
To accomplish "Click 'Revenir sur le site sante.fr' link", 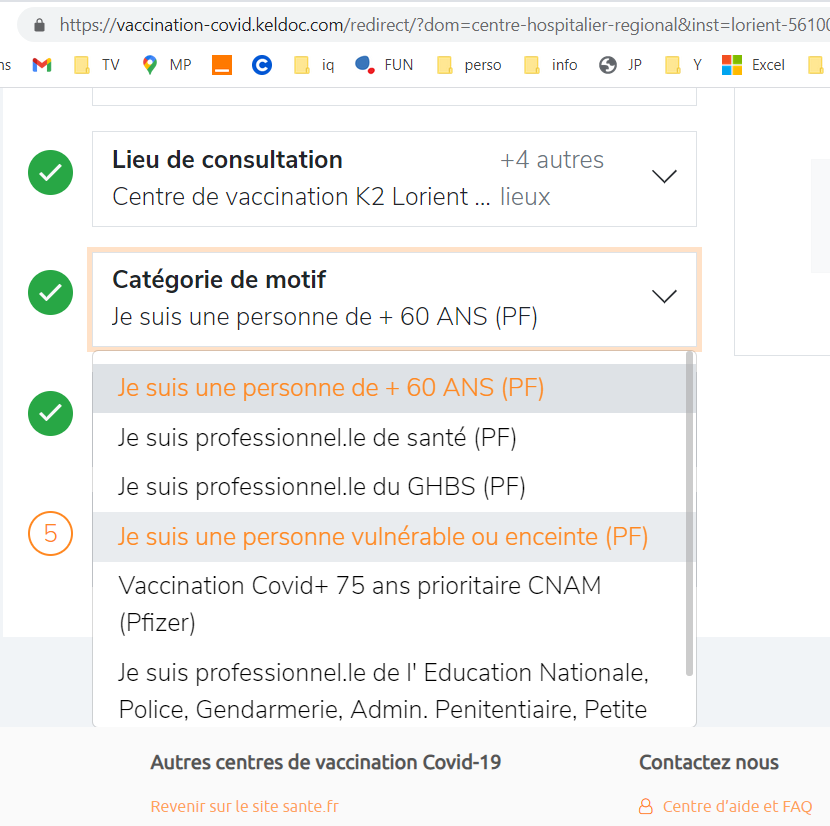I will [x=245, y=806].
